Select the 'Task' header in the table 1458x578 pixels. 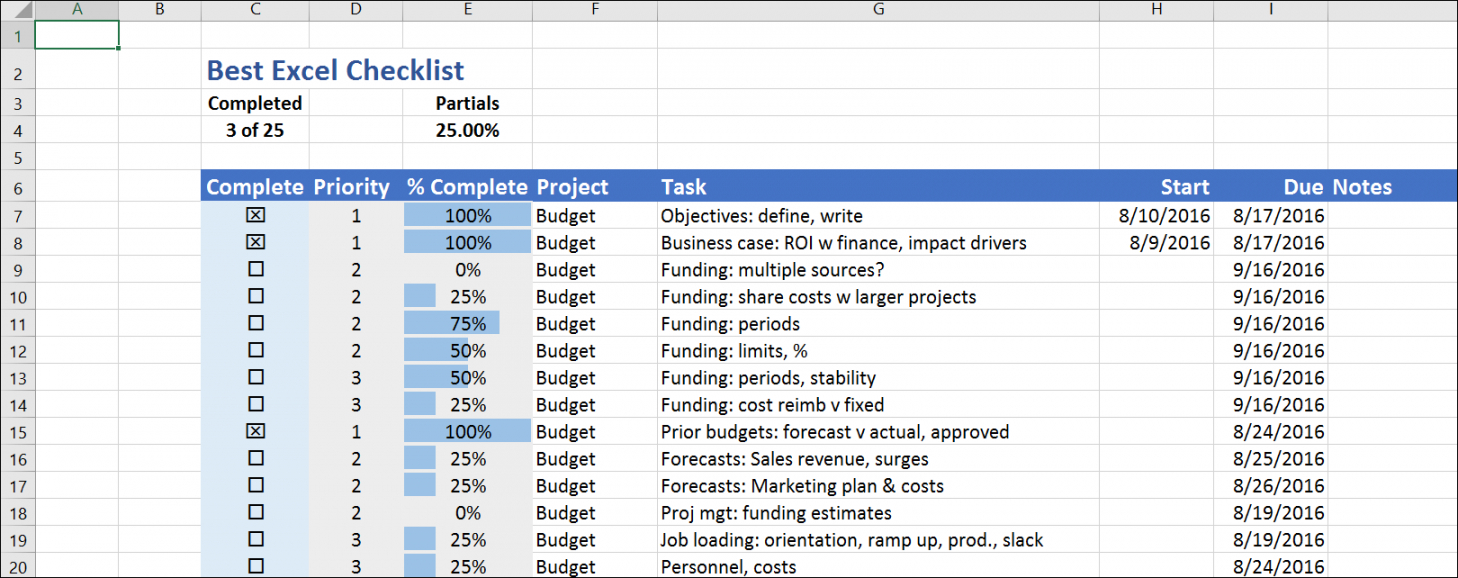point(684,187)
